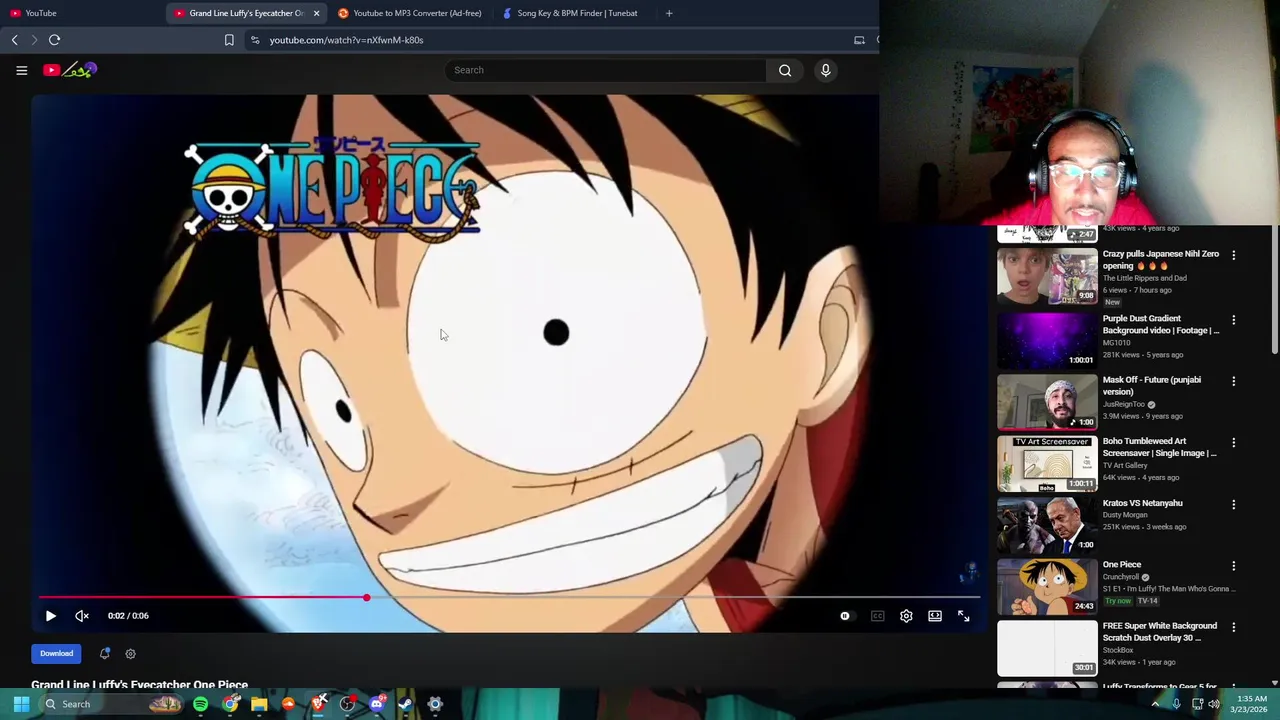Play the paused video
The image size is (1280, 720).
pos(50,616)
